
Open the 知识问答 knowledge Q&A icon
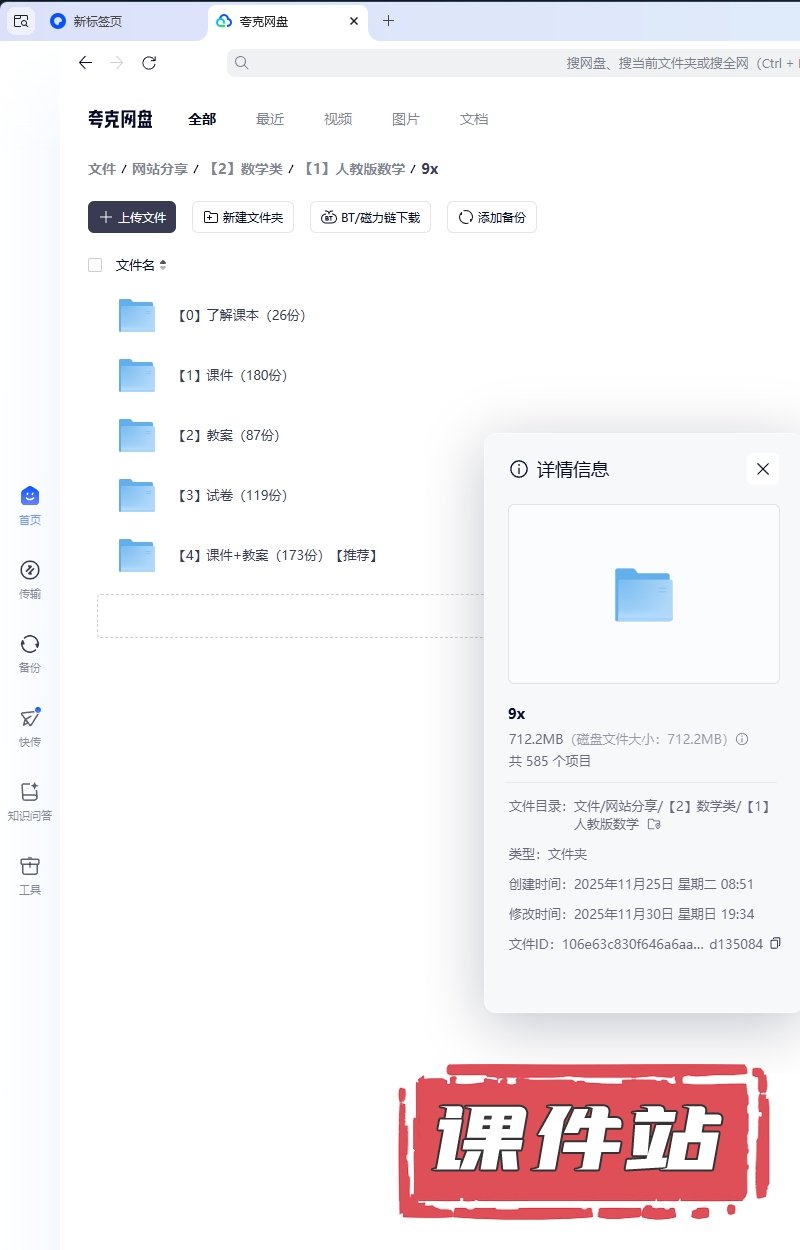[30, 791]
